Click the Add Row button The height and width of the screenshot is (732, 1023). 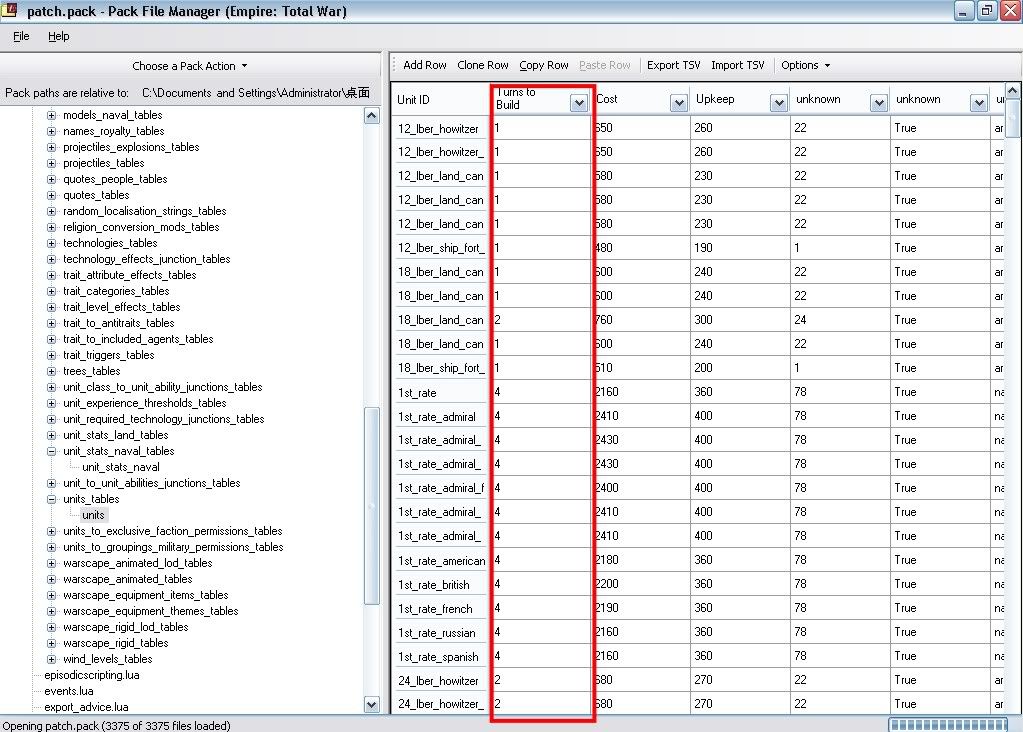(425, 65)
